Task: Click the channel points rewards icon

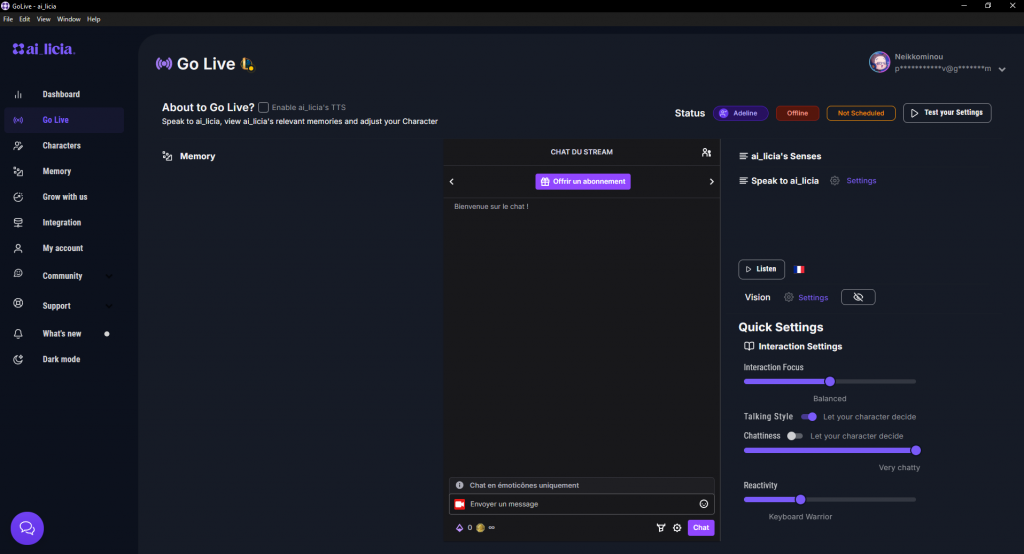Action: coord(661,528)
